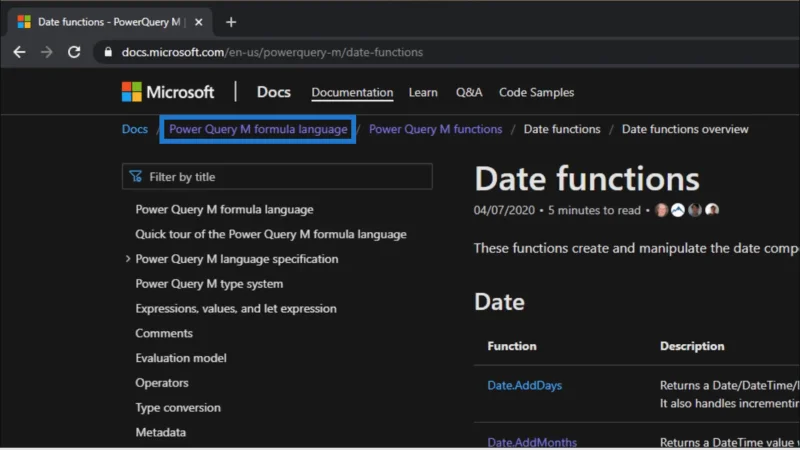The image size is (800, 450).
Task: Expand Power Query M language specification chevron
Action: coord(128,259)
